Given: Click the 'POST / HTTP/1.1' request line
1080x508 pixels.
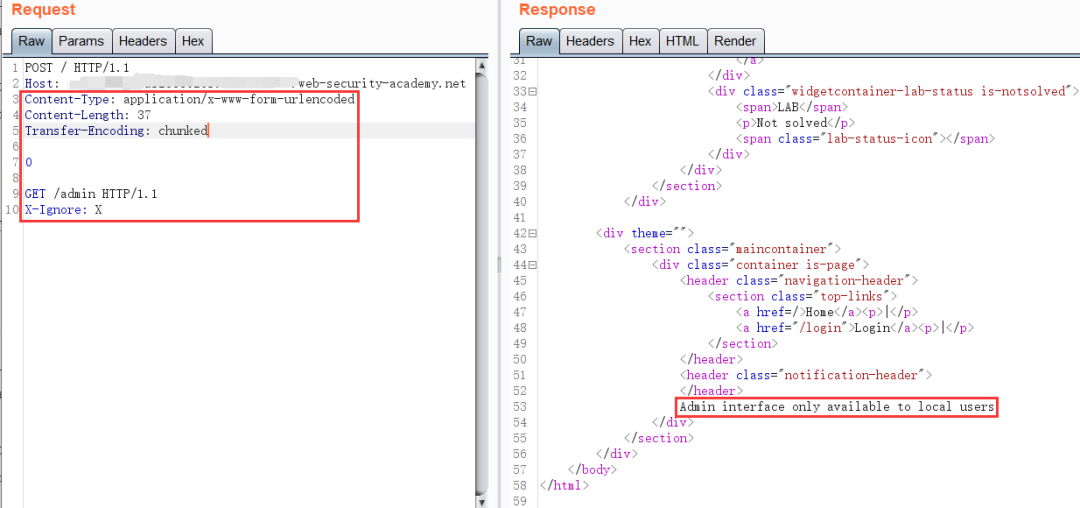Looking at the screenshot, I should click(x=77, y=68).
